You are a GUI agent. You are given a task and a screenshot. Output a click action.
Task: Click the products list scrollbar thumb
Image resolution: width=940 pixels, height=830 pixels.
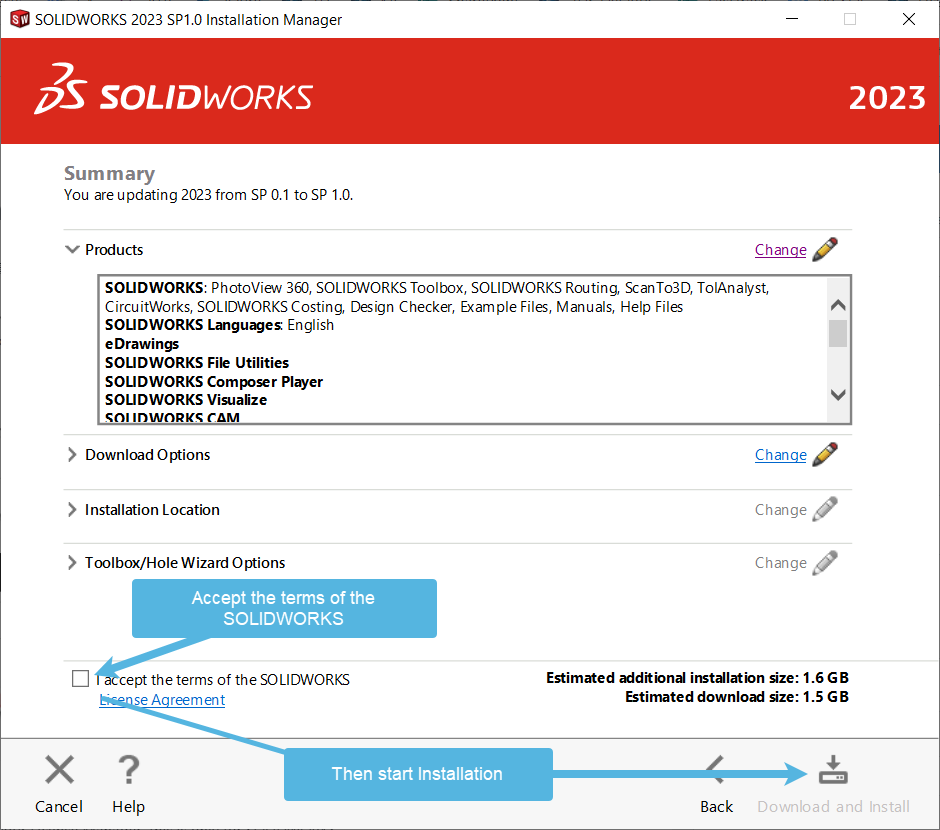pos(838,334)
